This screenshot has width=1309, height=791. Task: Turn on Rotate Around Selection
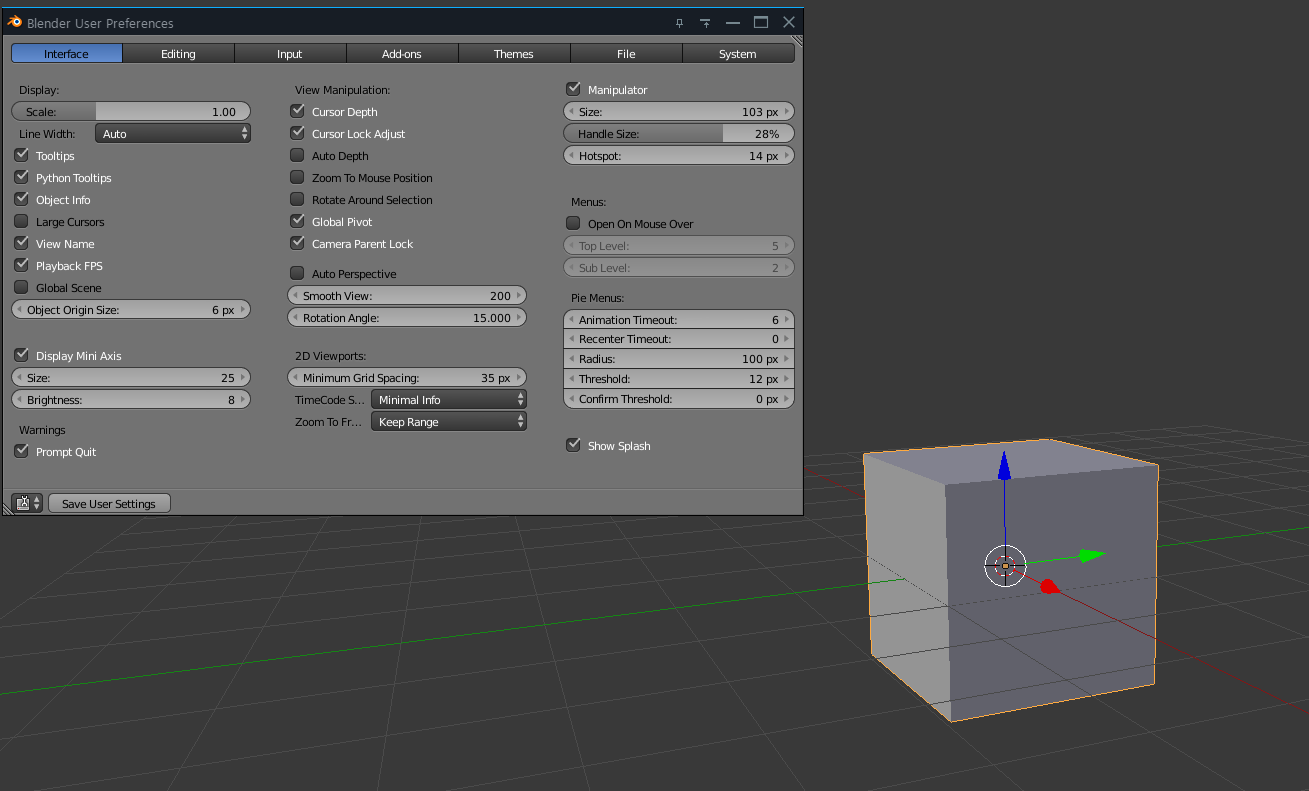coord(297,199)
